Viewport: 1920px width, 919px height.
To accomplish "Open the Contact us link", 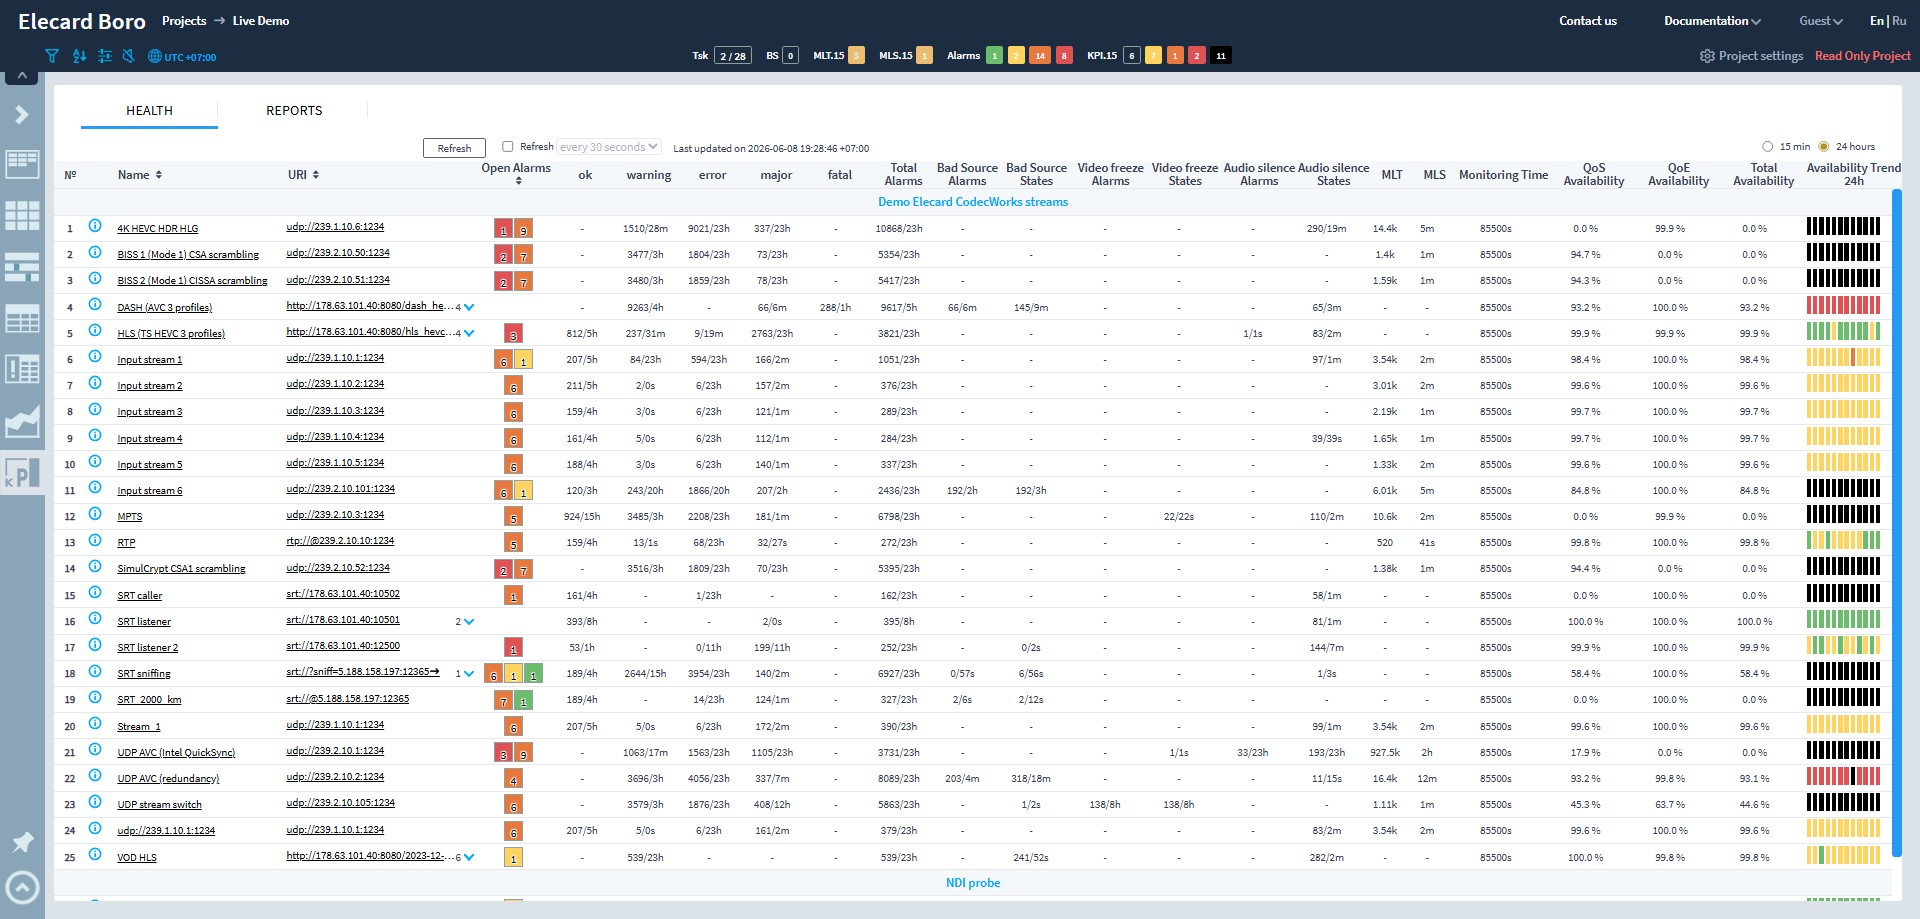I will tap(1588, 21).
